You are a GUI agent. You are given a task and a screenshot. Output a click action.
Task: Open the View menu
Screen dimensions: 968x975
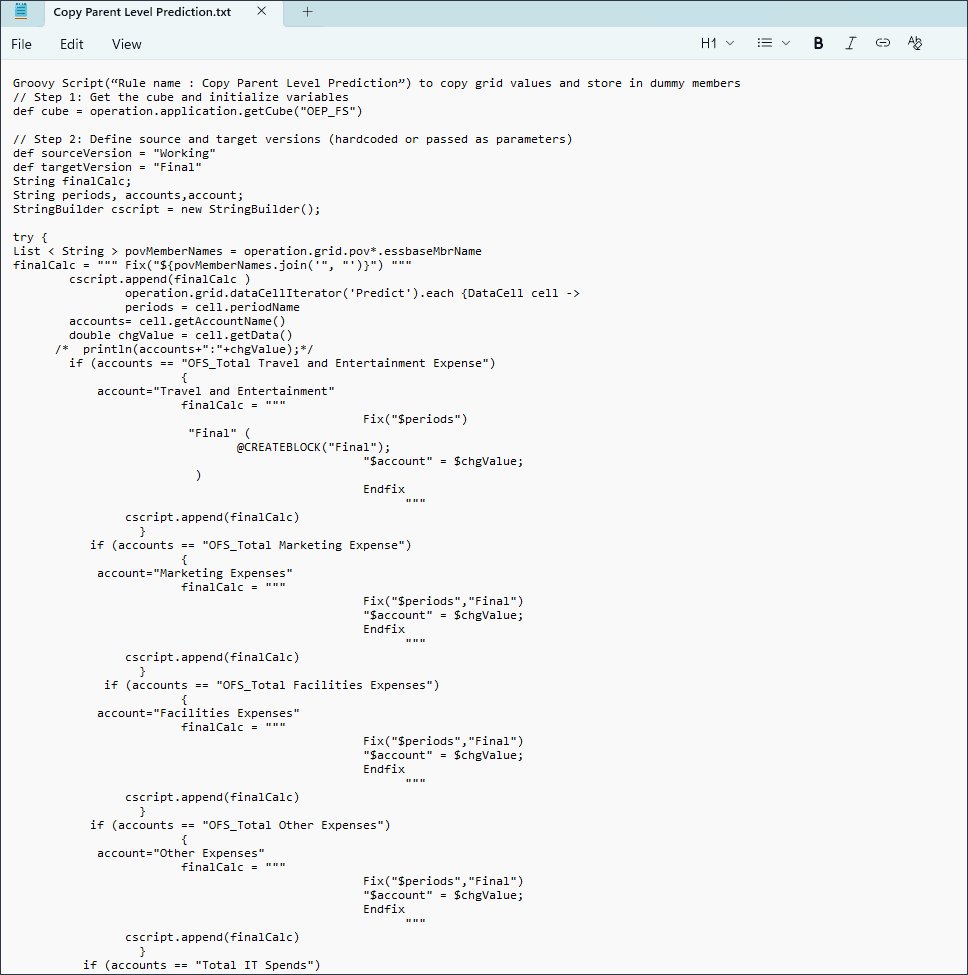click(x=126, y=44)
